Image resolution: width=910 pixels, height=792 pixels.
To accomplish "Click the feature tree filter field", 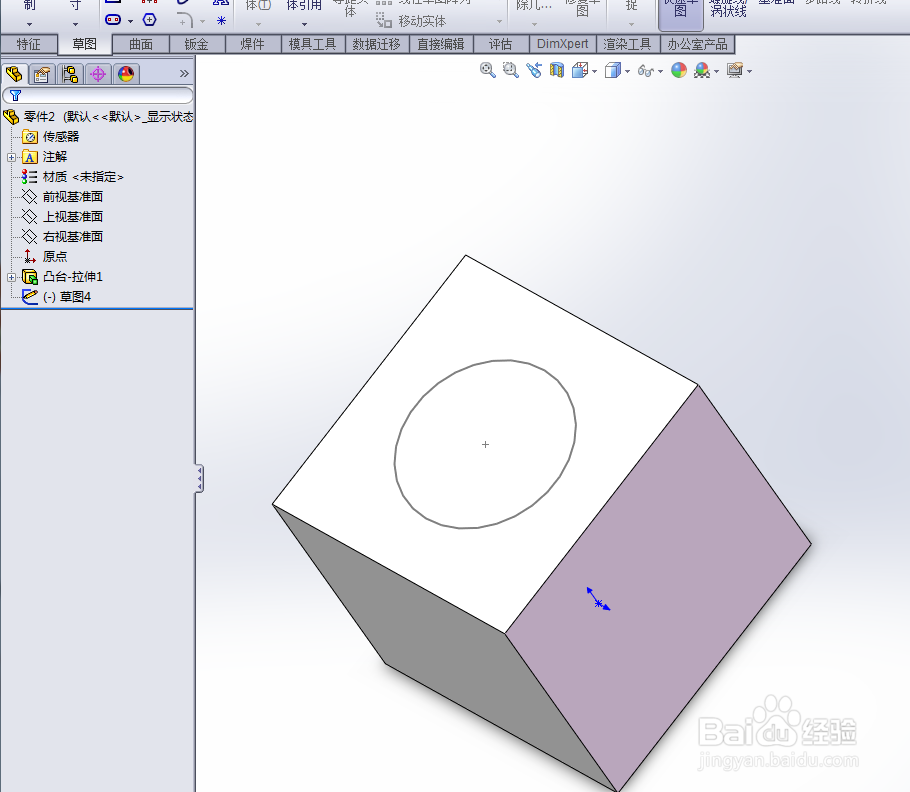I will (98, 96).
